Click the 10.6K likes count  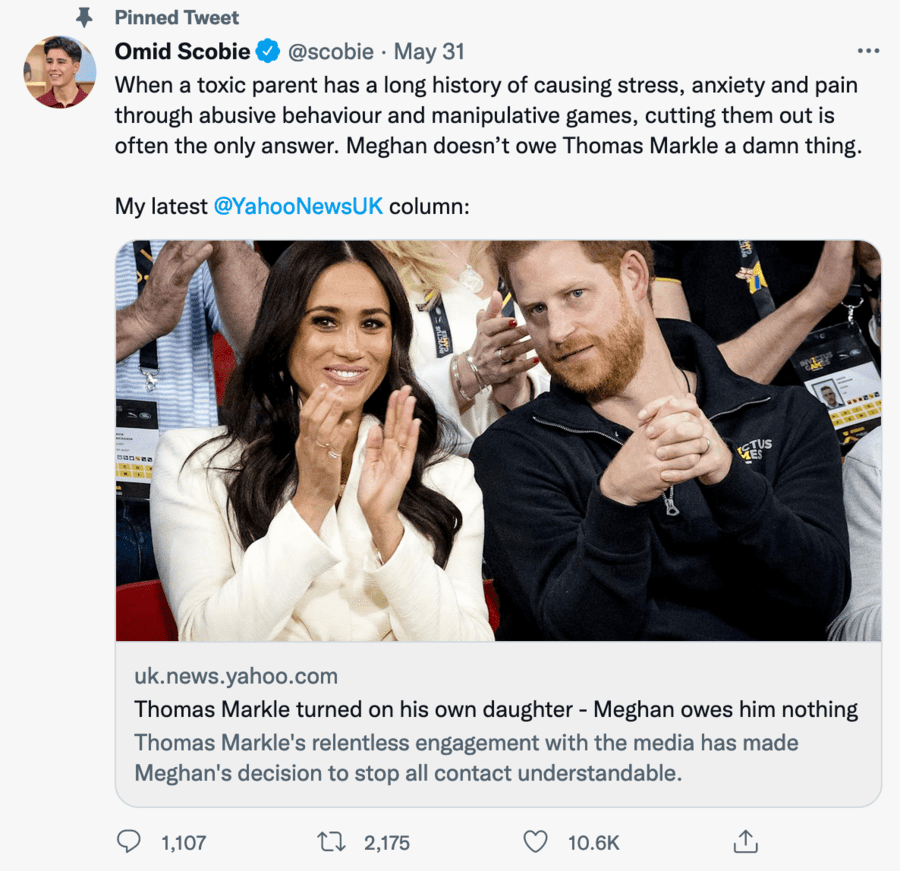pyautogui.click(x=594, y=843)
